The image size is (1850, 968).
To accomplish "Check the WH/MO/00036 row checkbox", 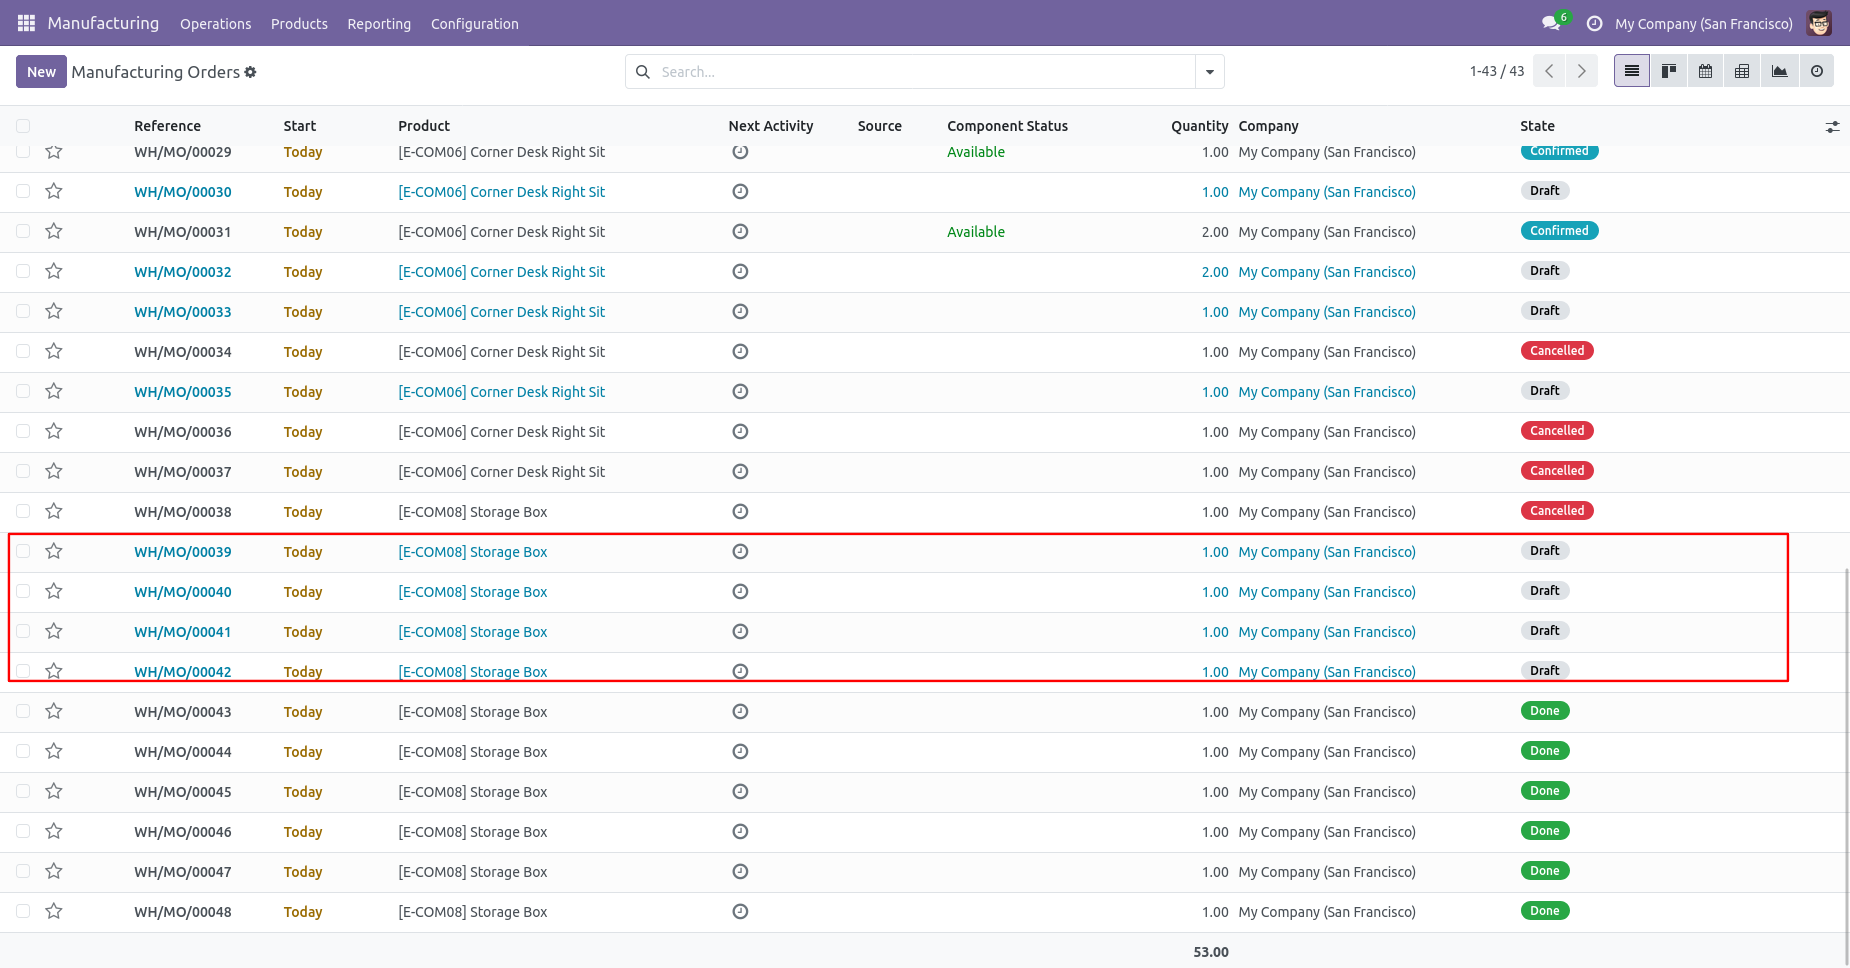I will pos(23,431).
